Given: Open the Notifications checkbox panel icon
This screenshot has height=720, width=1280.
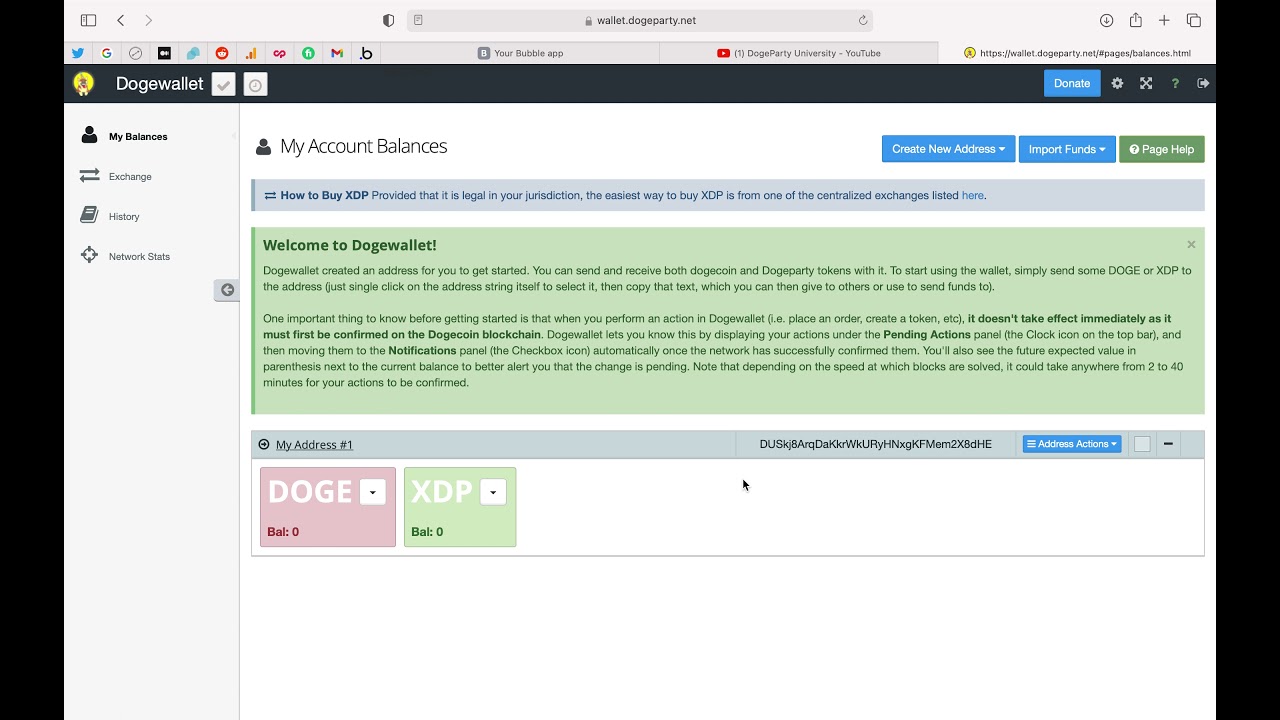Looking at the screenshot, I should pos(224,85).
